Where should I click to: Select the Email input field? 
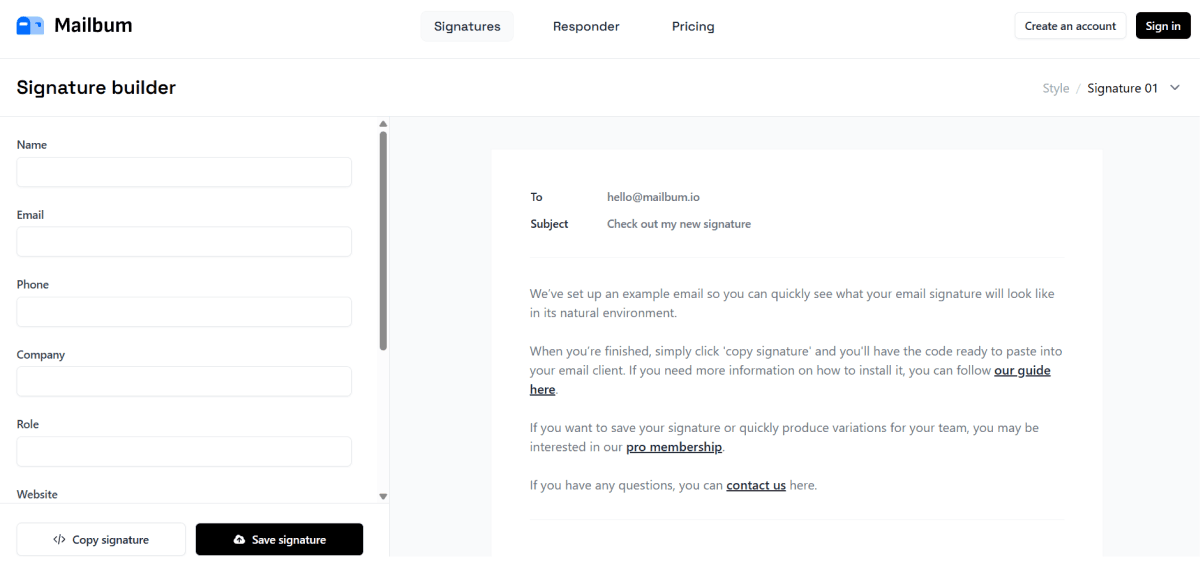coord(184,241)
